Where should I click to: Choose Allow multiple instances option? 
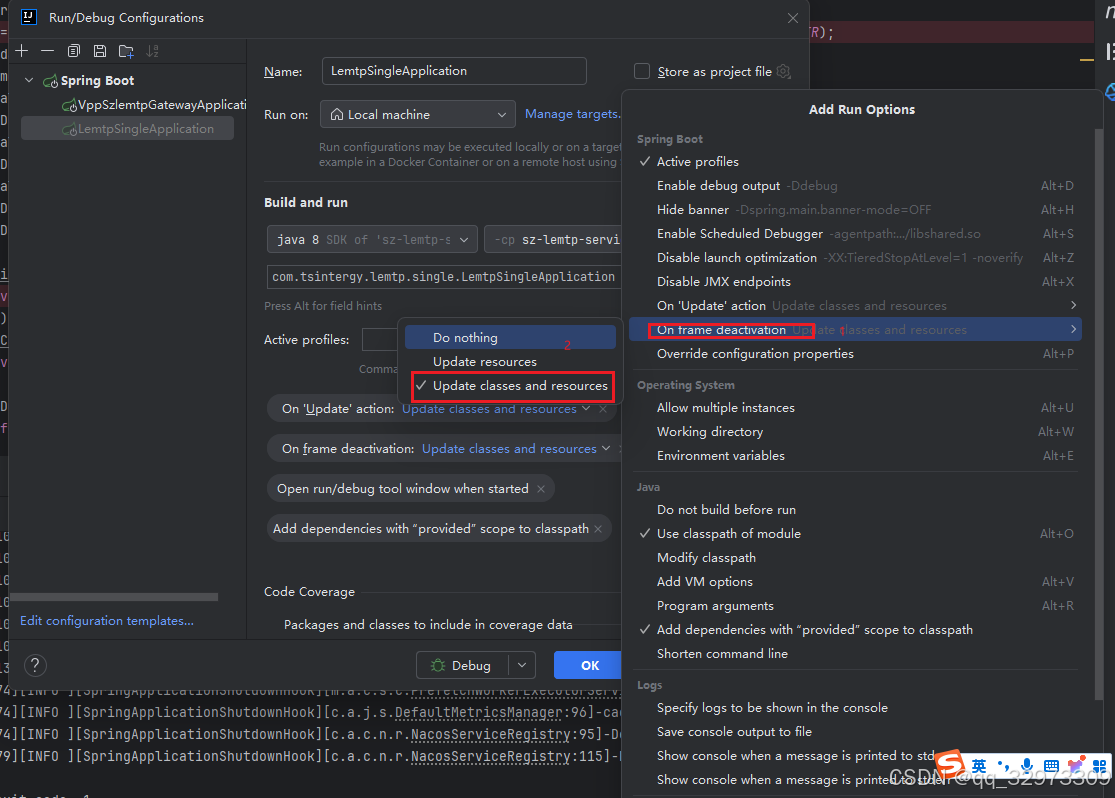pos(855,408)
